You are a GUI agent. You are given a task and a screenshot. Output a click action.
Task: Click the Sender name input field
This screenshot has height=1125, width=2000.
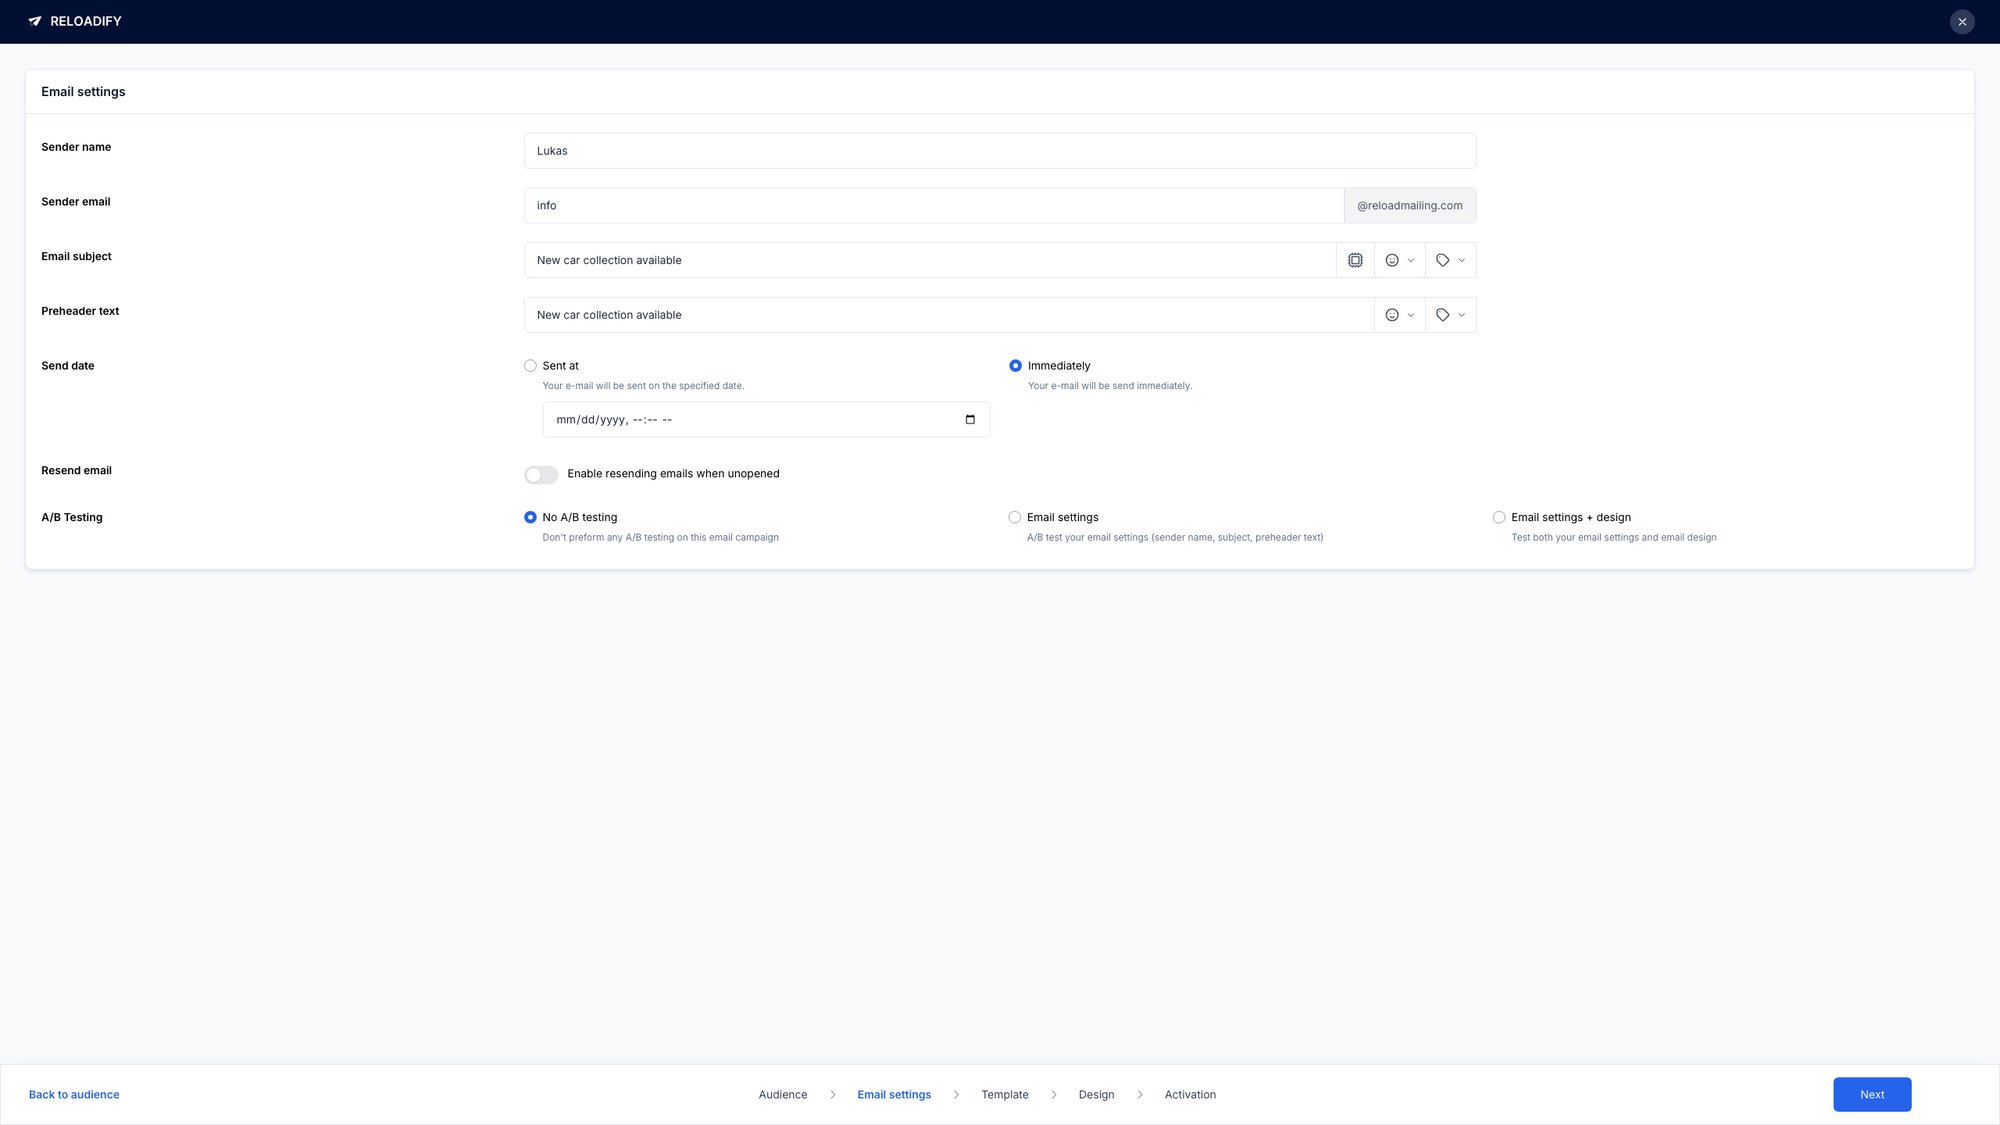tap(1000, 150)
